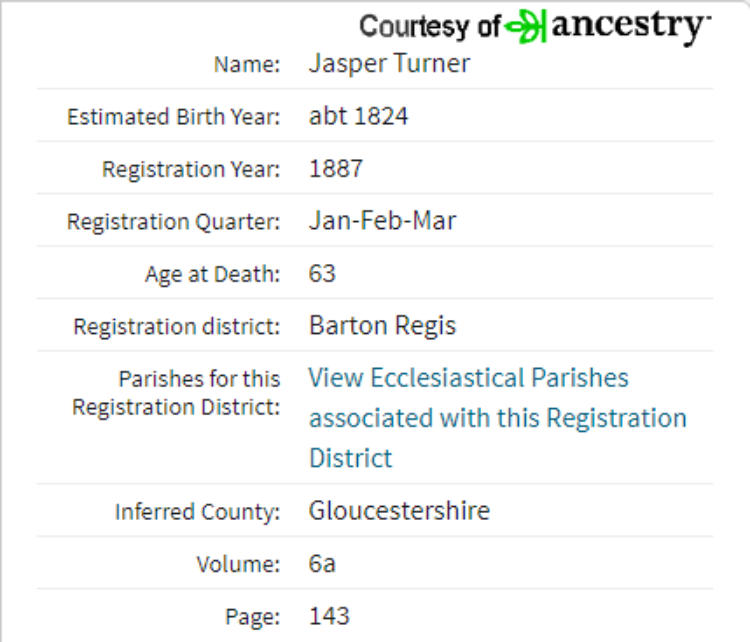Click the 'Registration district:' label
The width and height of the screenshot is (750, 642).
(x=176, y=327)
